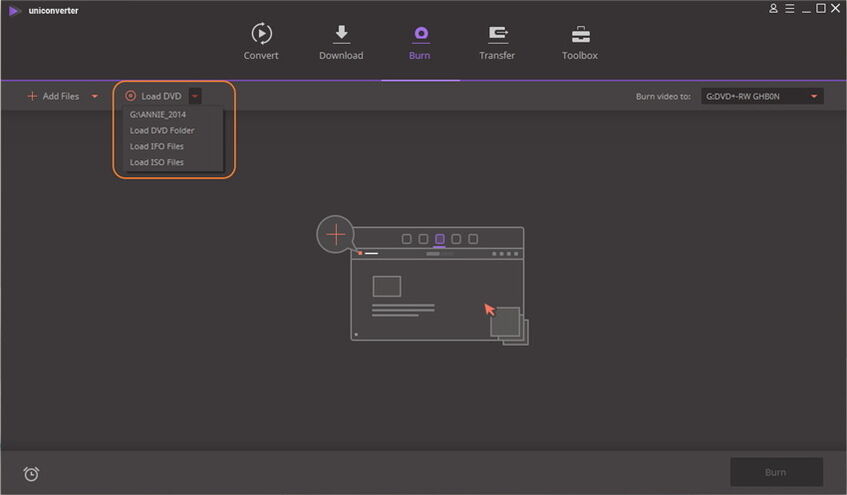Image resolution: width=847 pixels, height=495 pixels.
Task: Maximize the uniconverter window
Action: pos(821,8)
